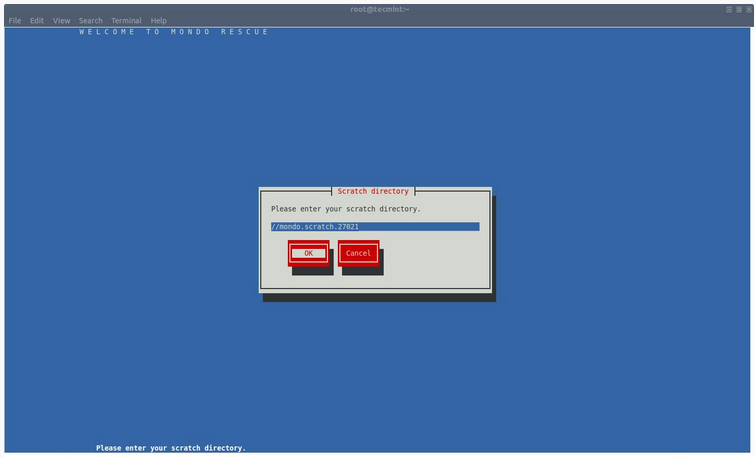The image size is (755, 458).
Task: Click the gray dialog area right of Cancel
Action: (x=435, y=255)
